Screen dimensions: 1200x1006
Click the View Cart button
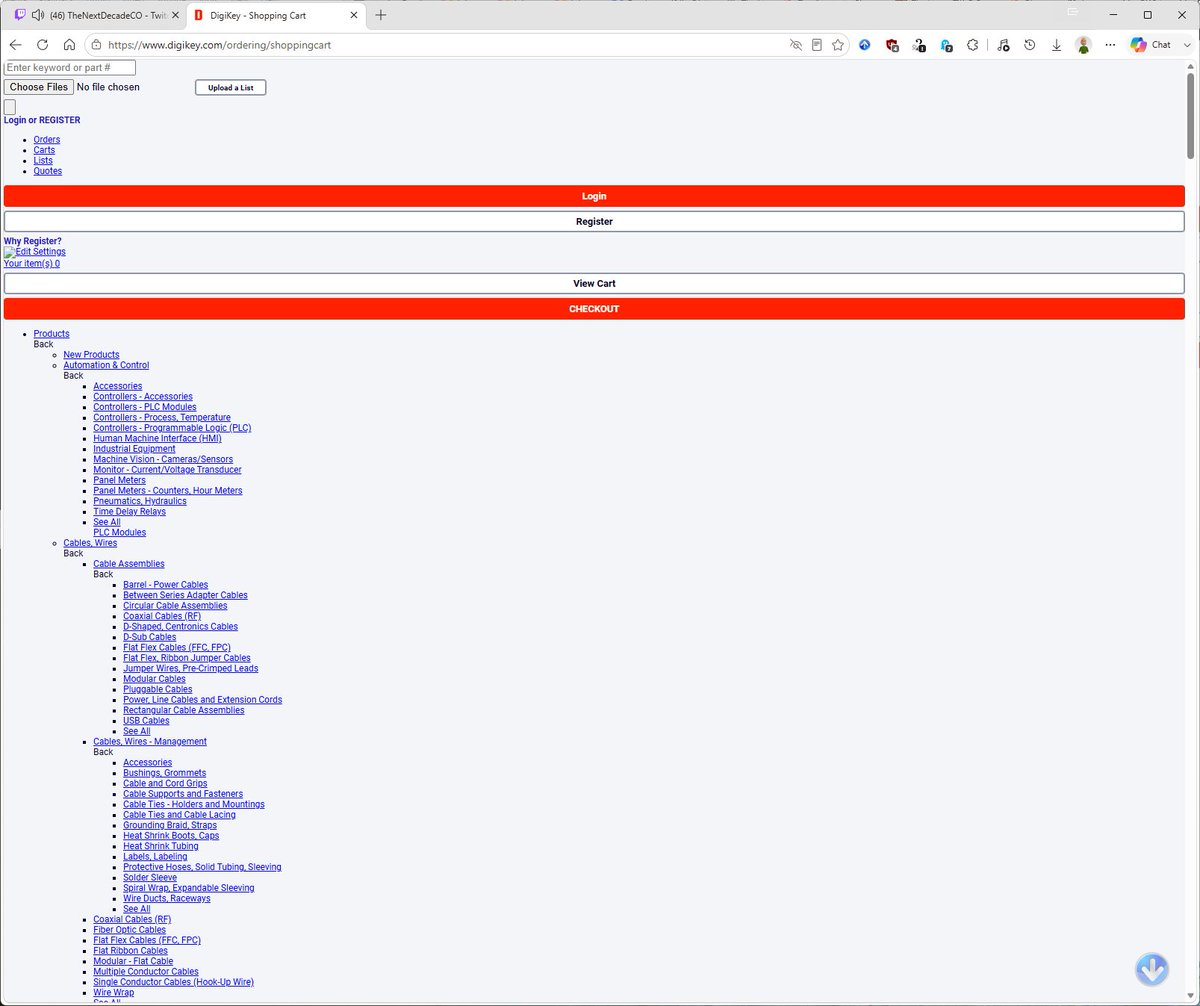(x=594, y=284)
